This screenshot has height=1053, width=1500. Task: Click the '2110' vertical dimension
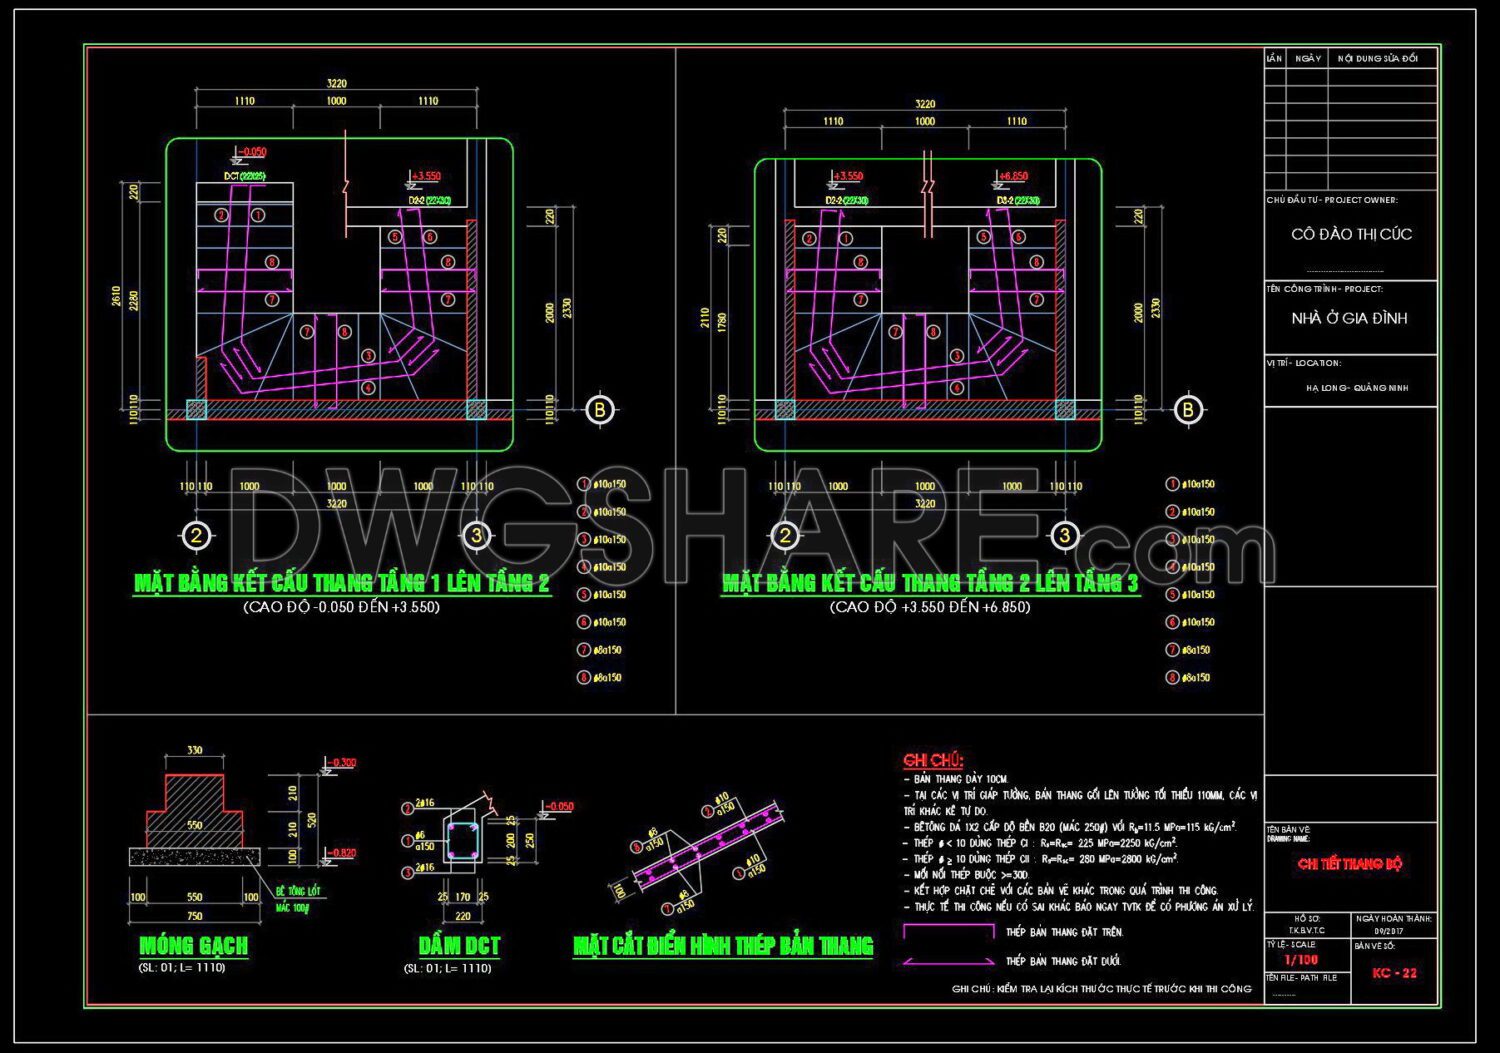706,318
